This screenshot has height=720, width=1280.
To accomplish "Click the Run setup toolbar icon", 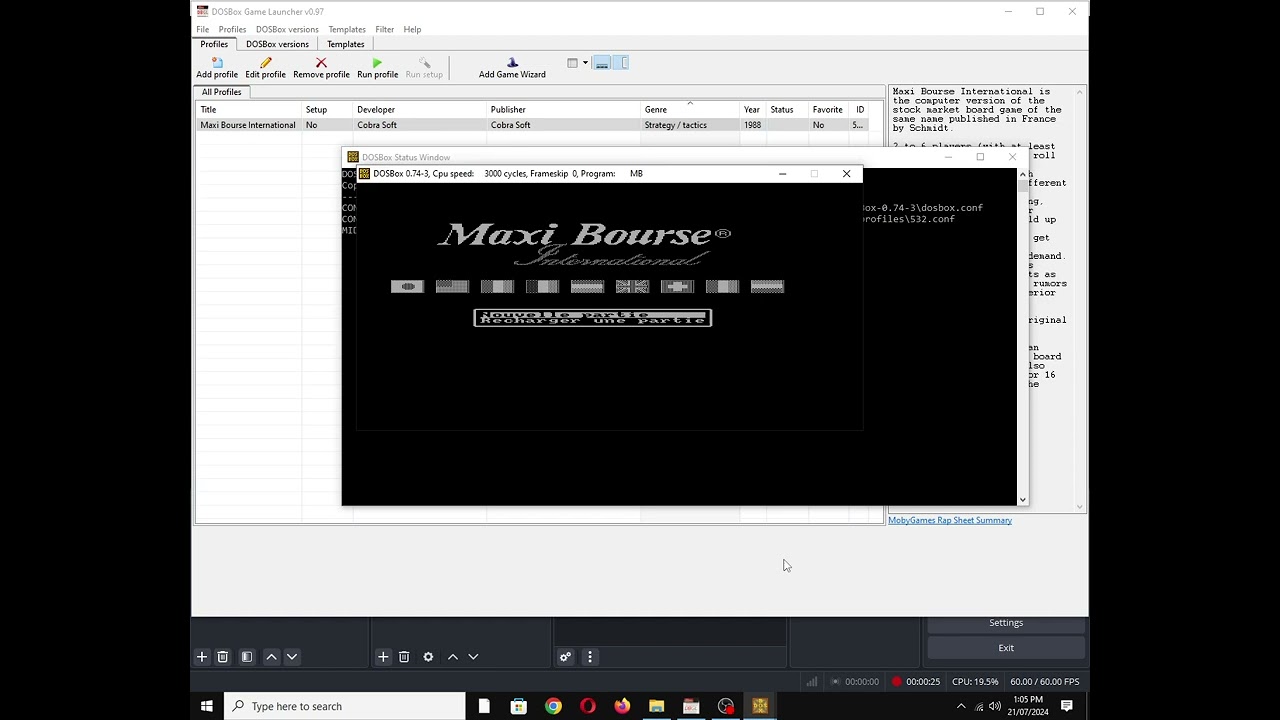I will point(424,67).
